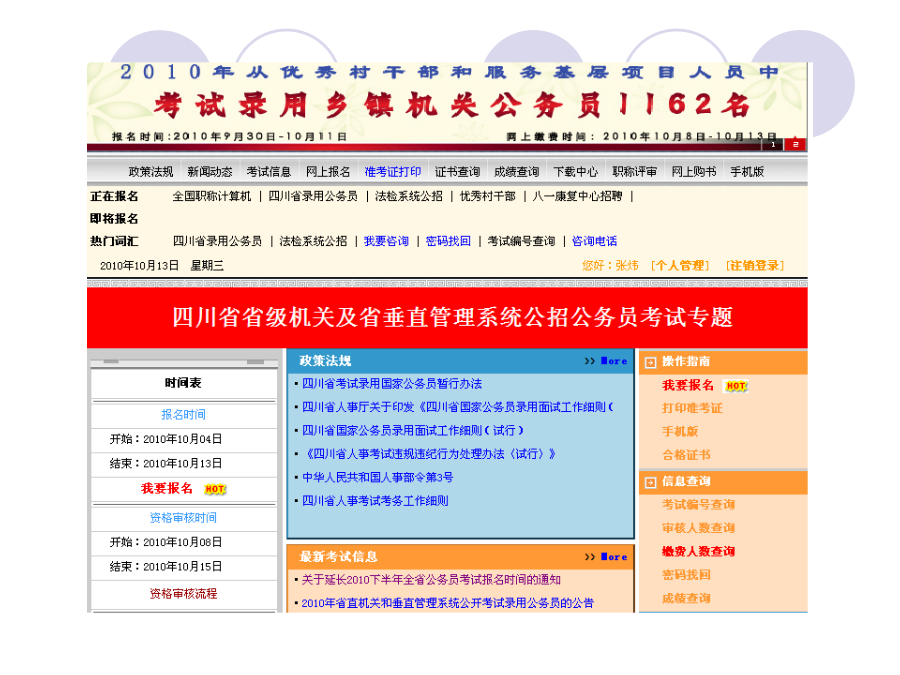This screenshot has width=900, height=675.
Task: Click the square icon beside 信息查询 header
Action: tap(650, 482)
